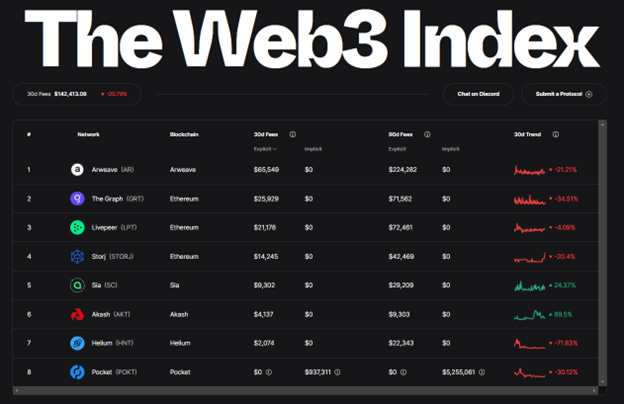The height and width of the screenshot is (404, 624).
Task: Click the plus icon in Submit a Protocol
Action: pos(589,94)
